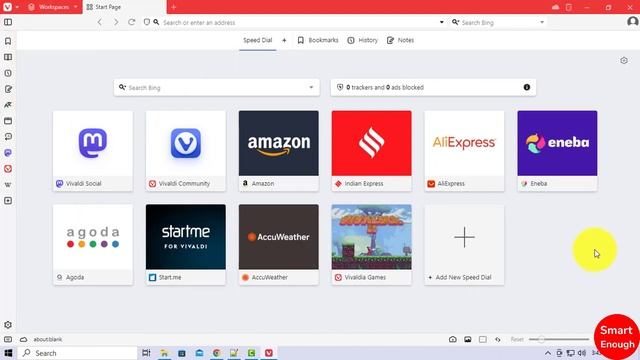Screen dimensions: 640x360
Task: Click the zoom Reset button
Action: [x=517, y=339]
